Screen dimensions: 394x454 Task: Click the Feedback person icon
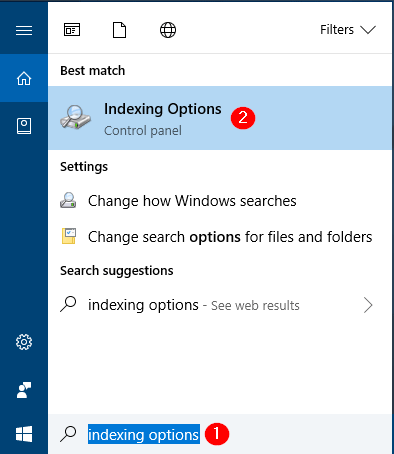point(24,390)
